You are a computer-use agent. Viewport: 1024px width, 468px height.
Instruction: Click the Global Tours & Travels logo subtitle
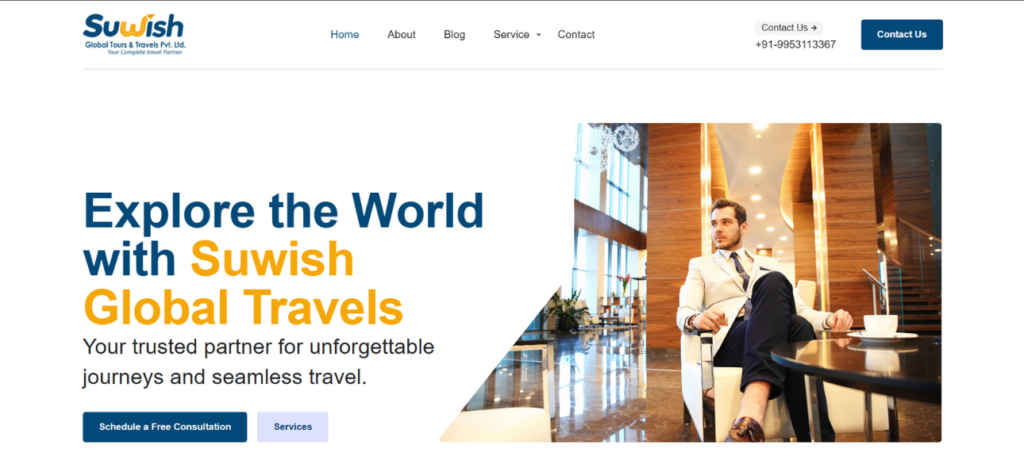coord(135,45)
